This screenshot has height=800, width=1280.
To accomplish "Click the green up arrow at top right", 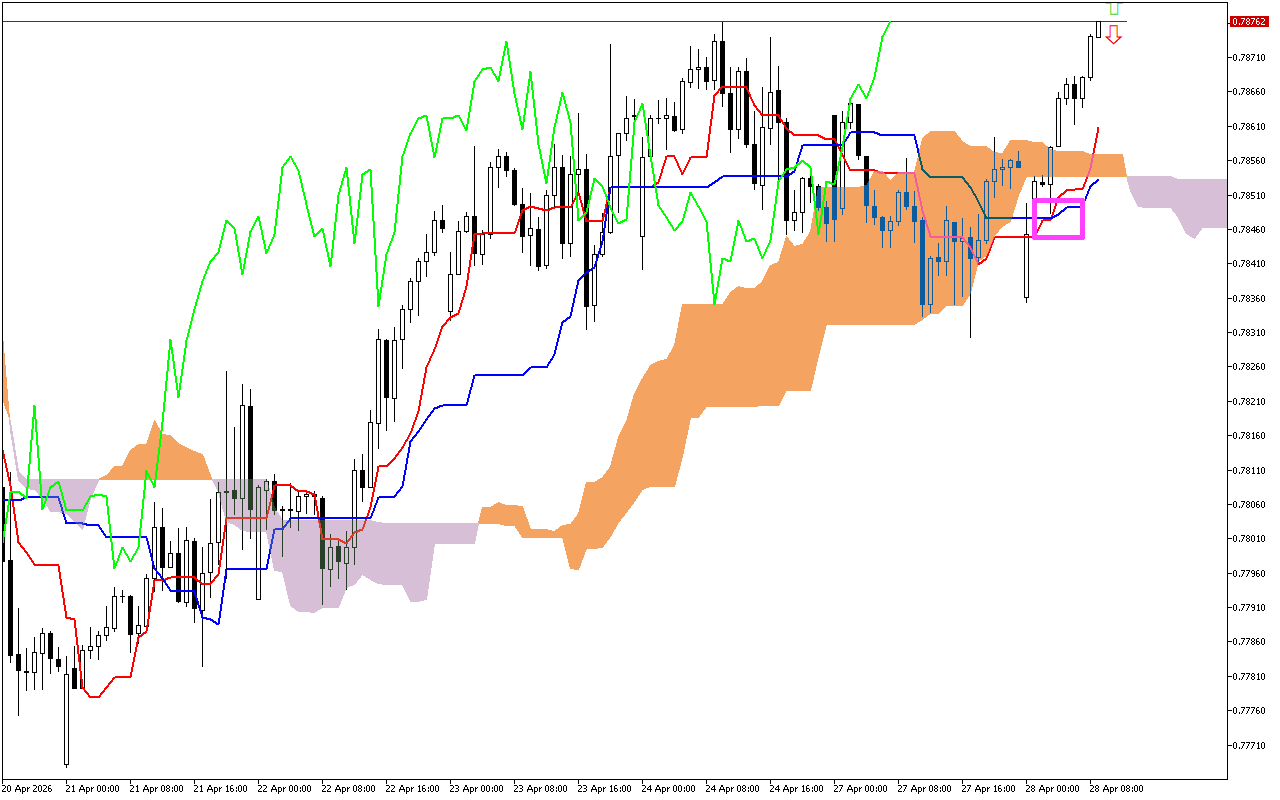I will click(1113, 8).
